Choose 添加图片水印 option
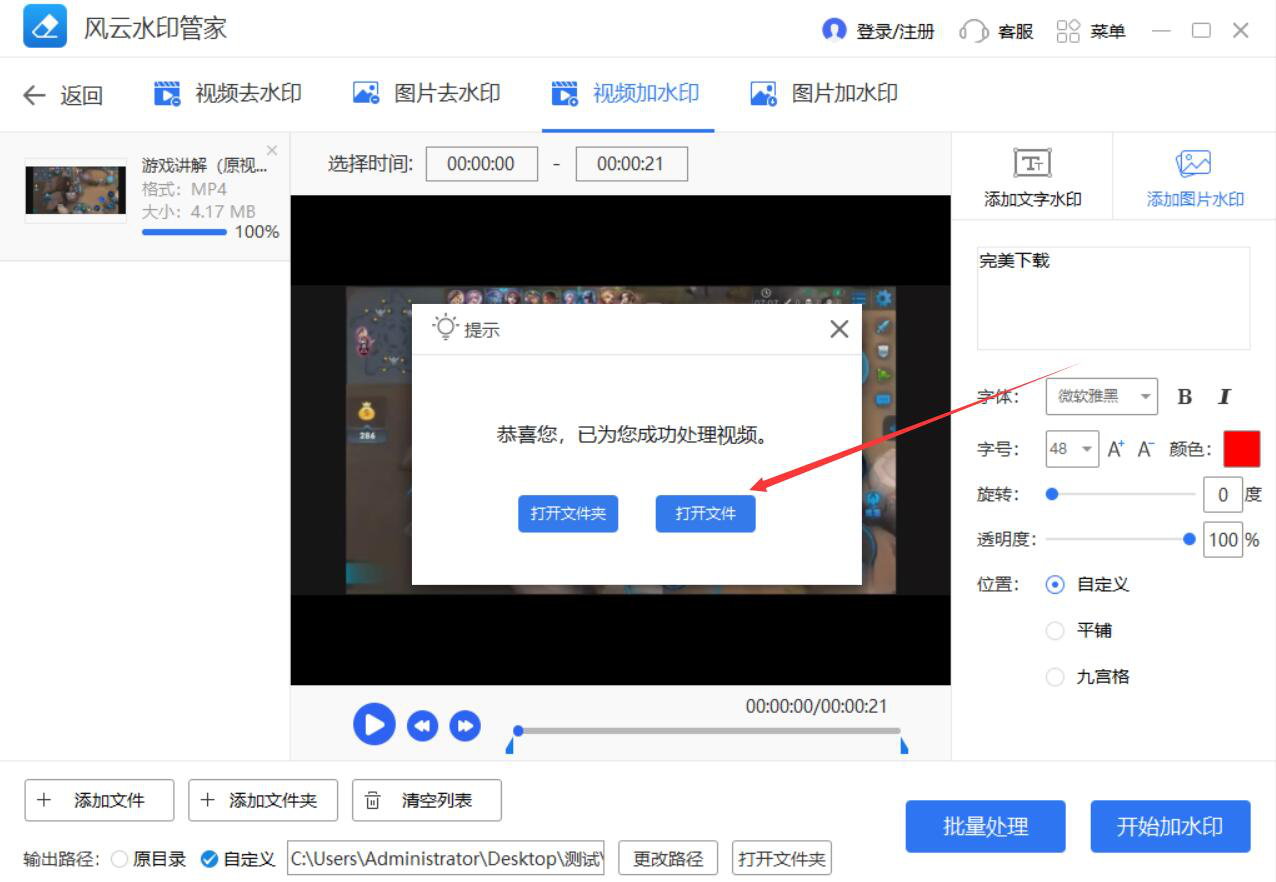The height and width of the screenshot is (882, 1276). pos(1195,178)
